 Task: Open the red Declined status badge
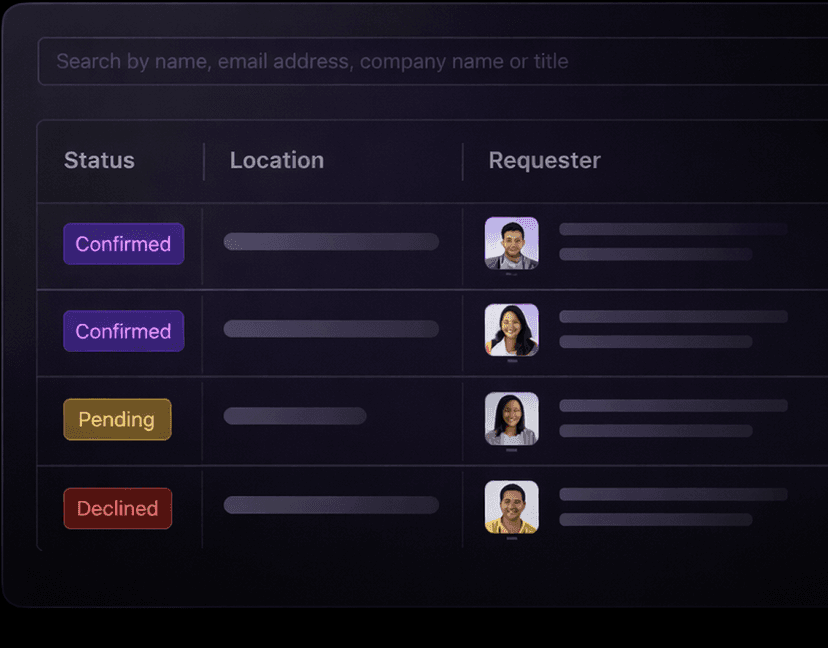point(117,508)
